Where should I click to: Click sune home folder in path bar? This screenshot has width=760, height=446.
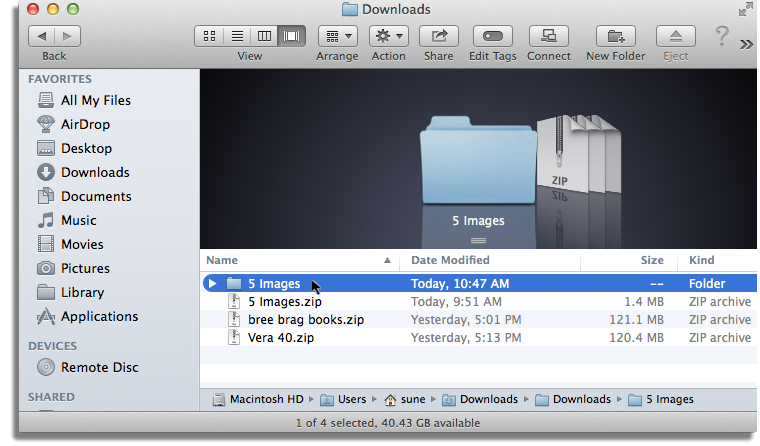click(x=405, y=399)
